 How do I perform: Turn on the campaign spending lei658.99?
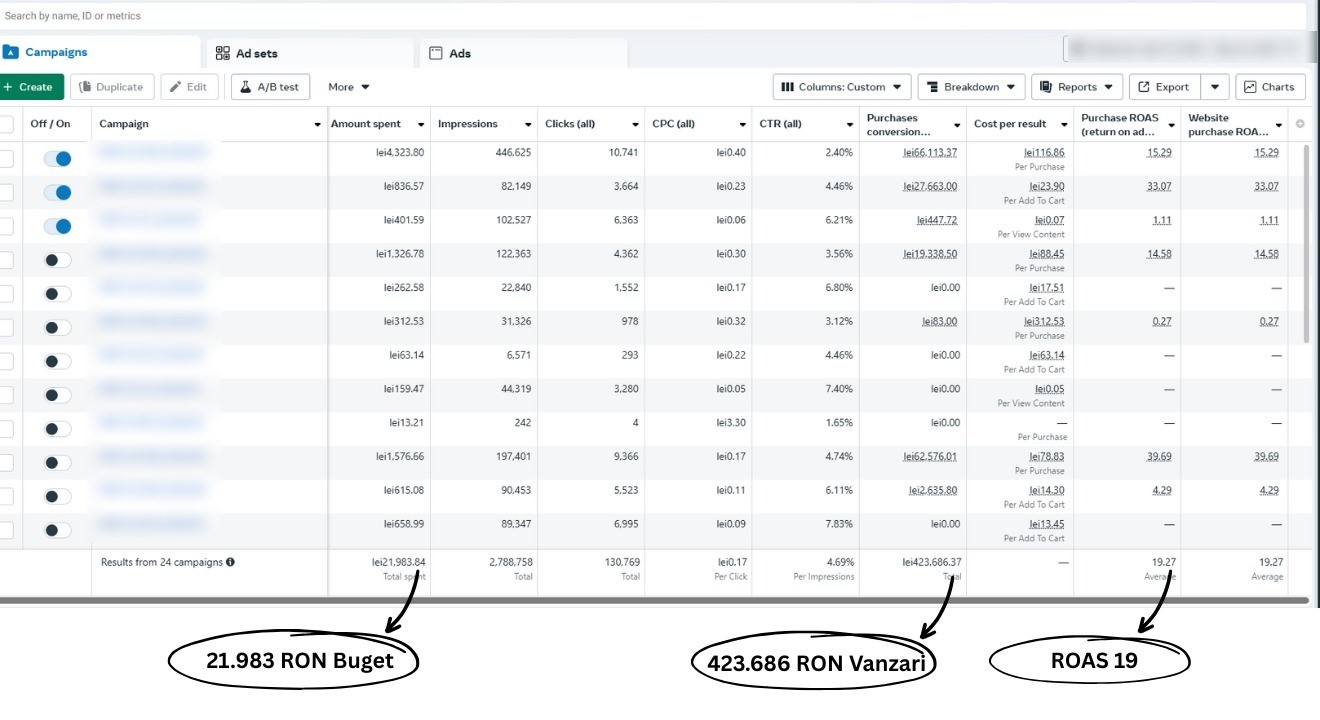point(58,530)
